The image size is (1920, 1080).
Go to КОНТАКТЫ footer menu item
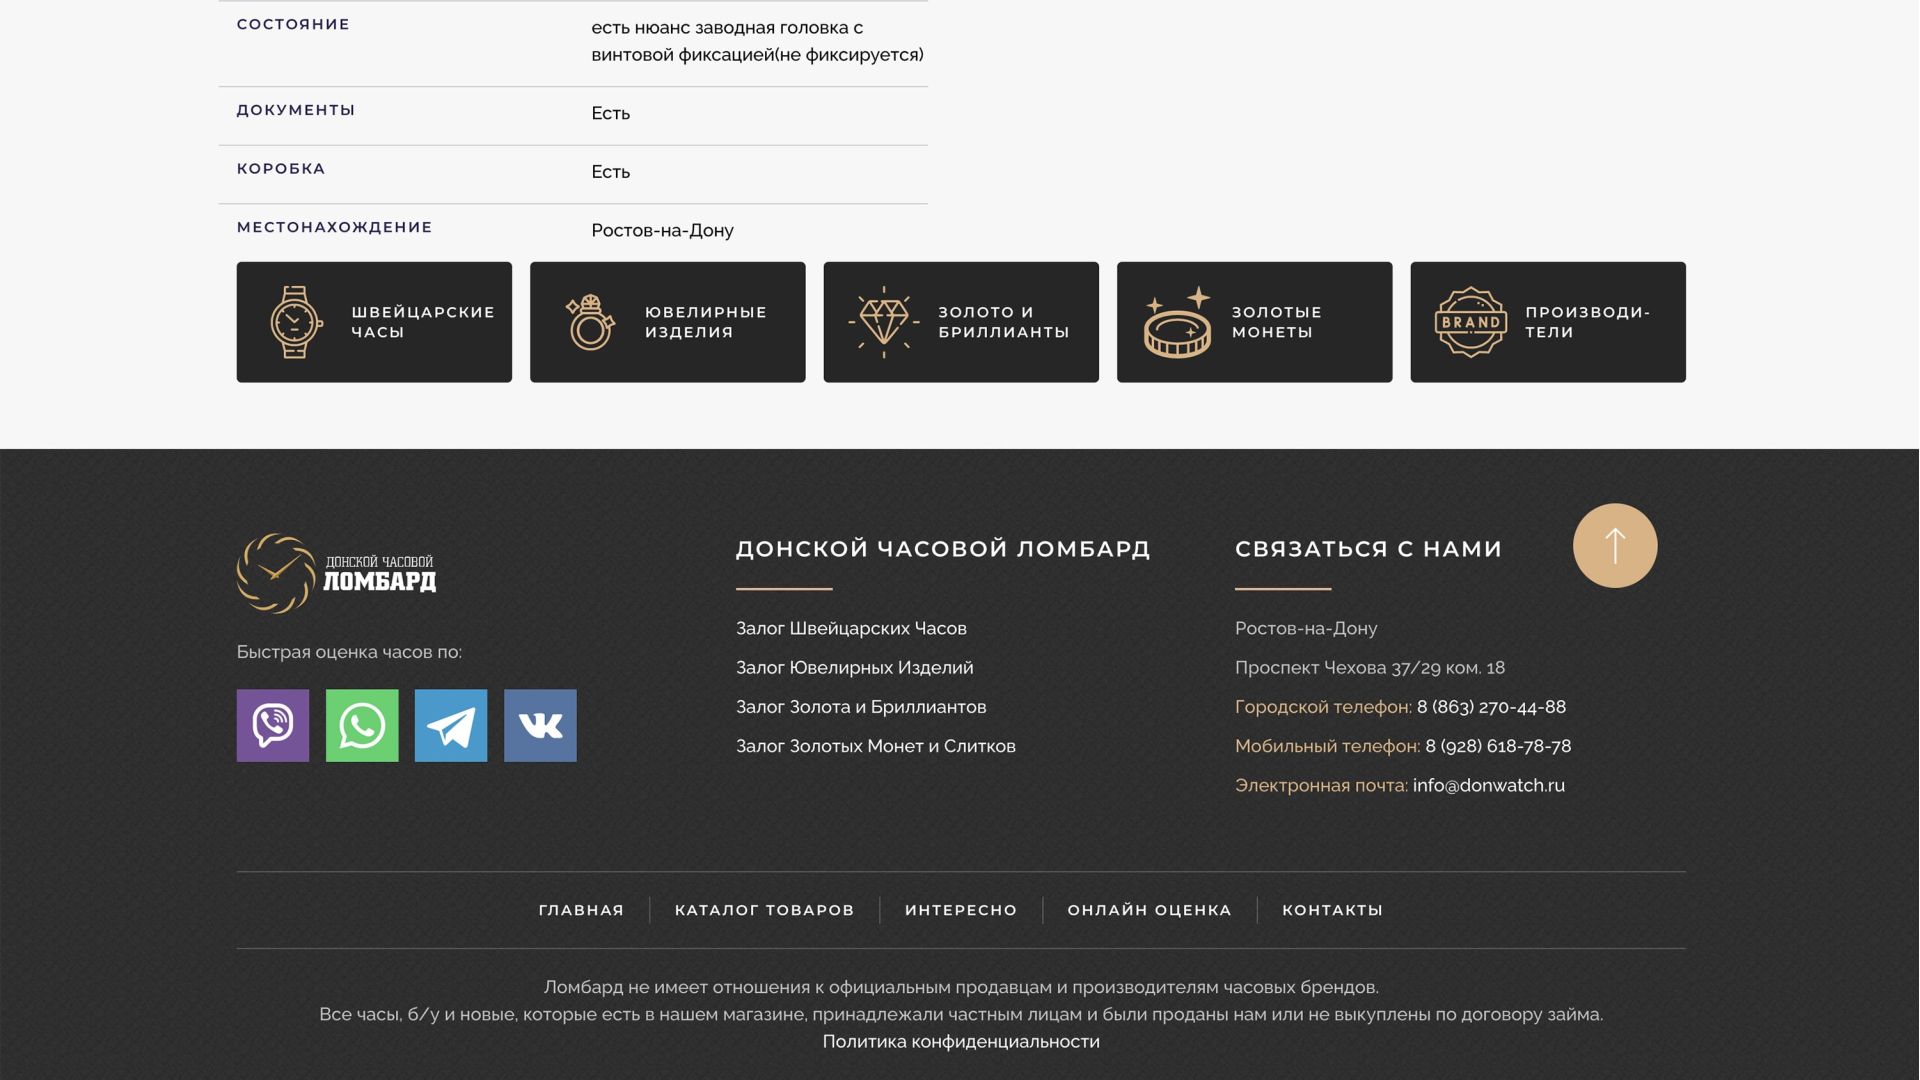click(1332, 910)
